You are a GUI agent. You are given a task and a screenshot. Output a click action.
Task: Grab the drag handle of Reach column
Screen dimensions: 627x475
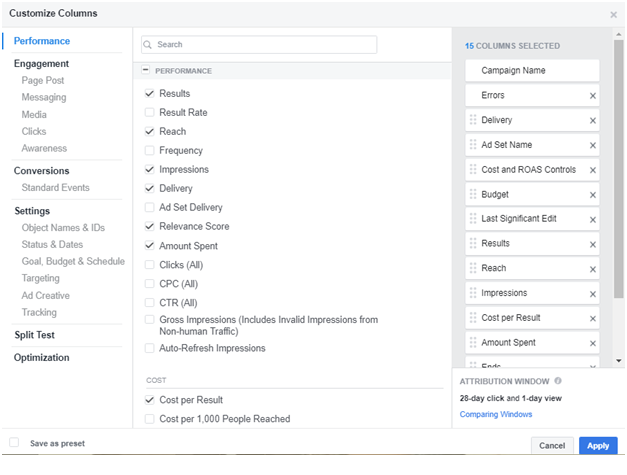tap(473, 268)
